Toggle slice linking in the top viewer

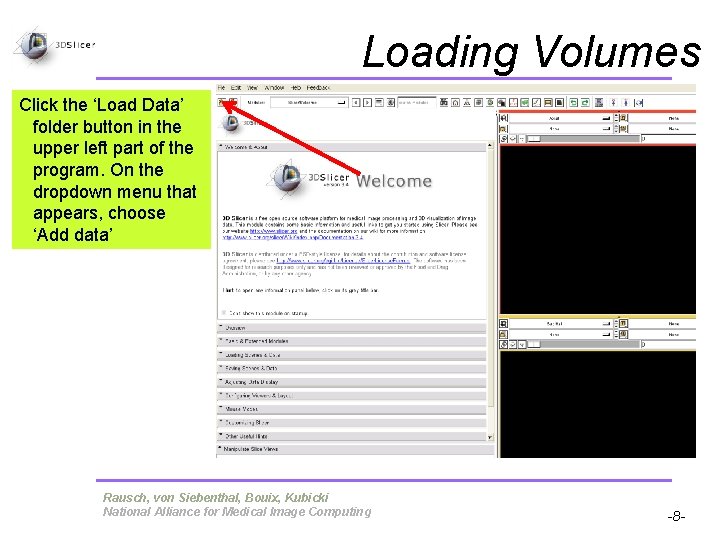coord(503,138)
